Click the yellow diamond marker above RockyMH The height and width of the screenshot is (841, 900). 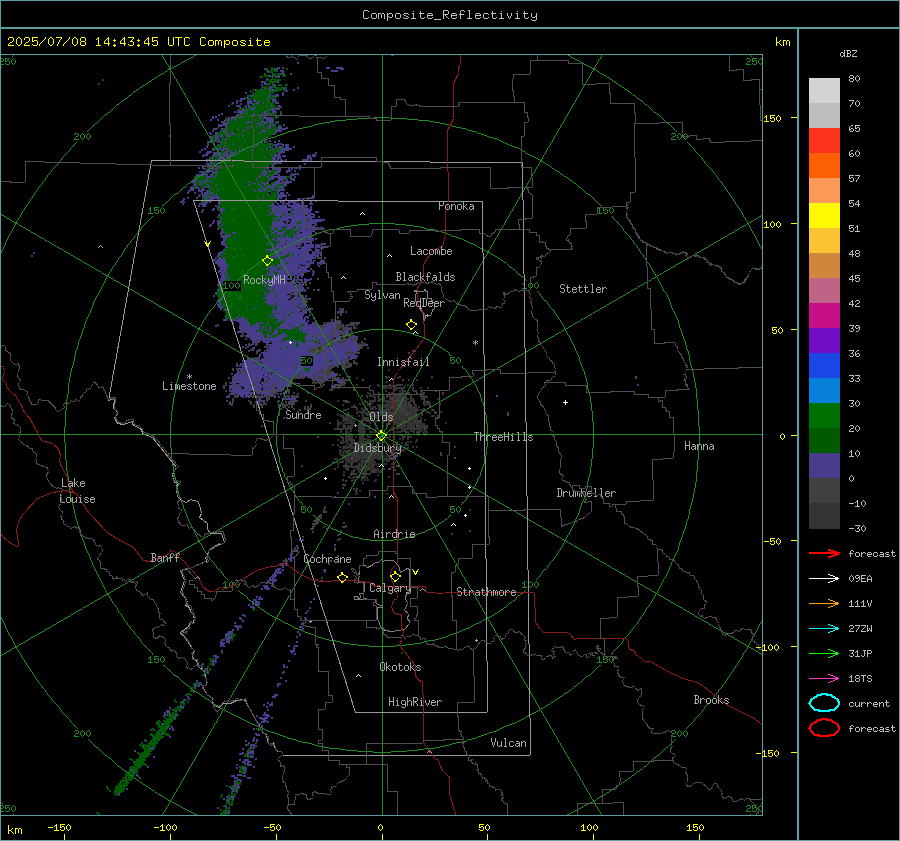pos(267,261)
